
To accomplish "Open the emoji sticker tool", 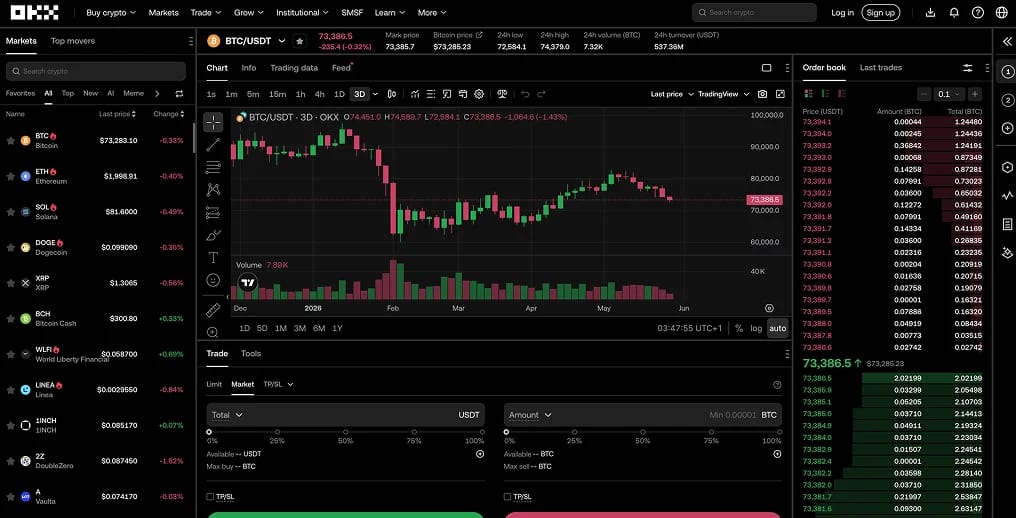I will click(x=213, y=280).
